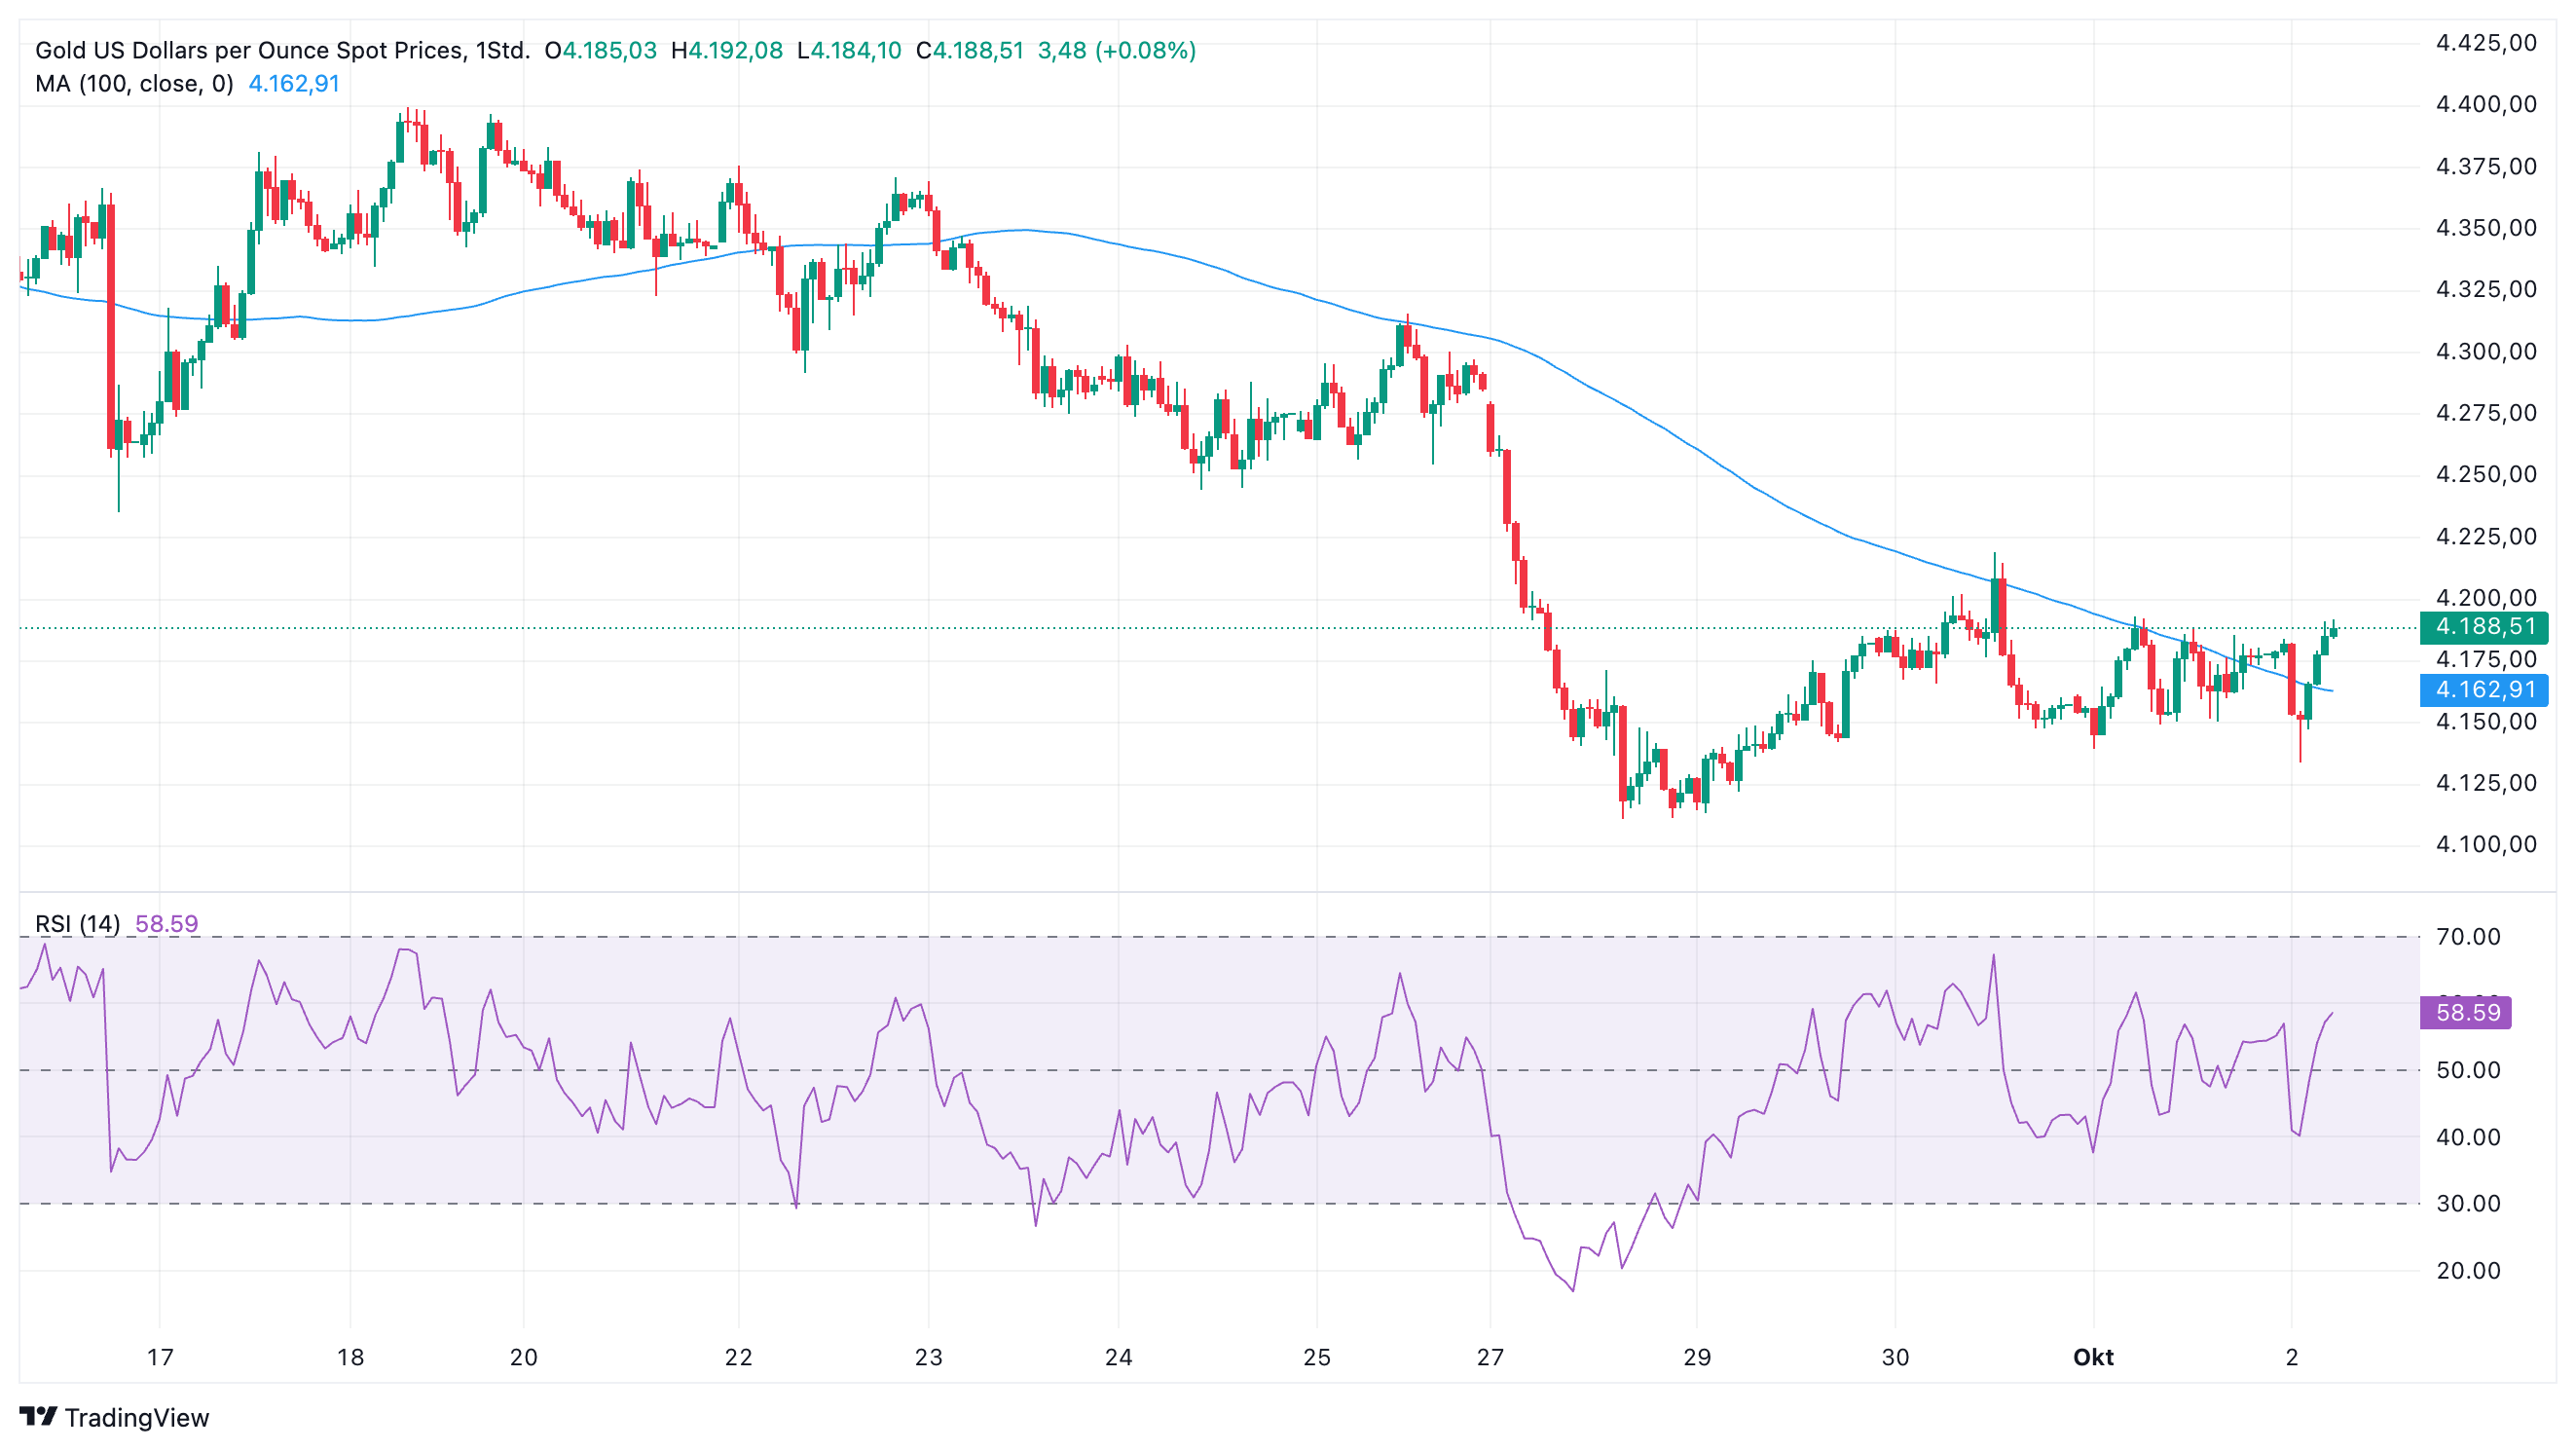The width and height of the screenshot is (2576, 1451).
Task: Click the low value L4.184,10
Action: pos(849,50)
